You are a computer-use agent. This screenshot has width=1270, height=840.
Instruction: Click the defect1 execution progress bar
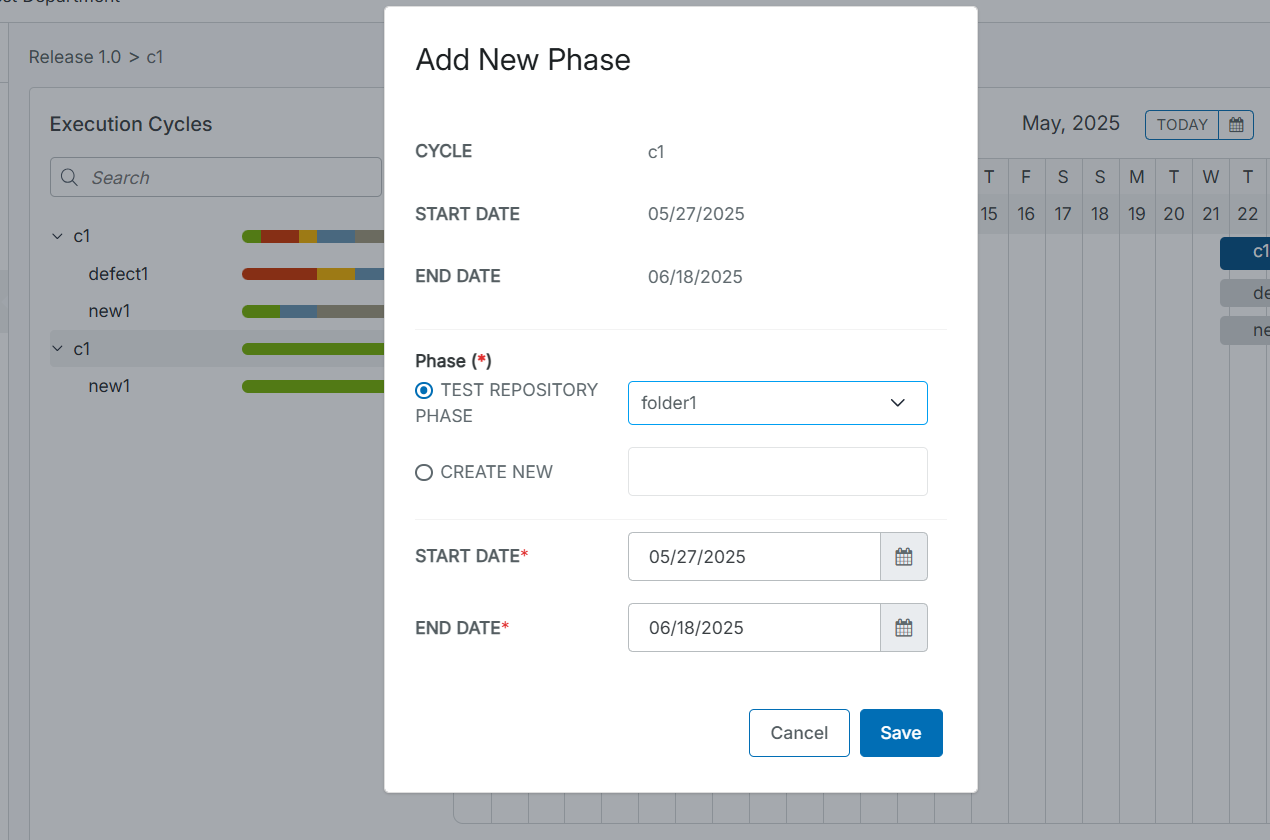pos(312,274)
